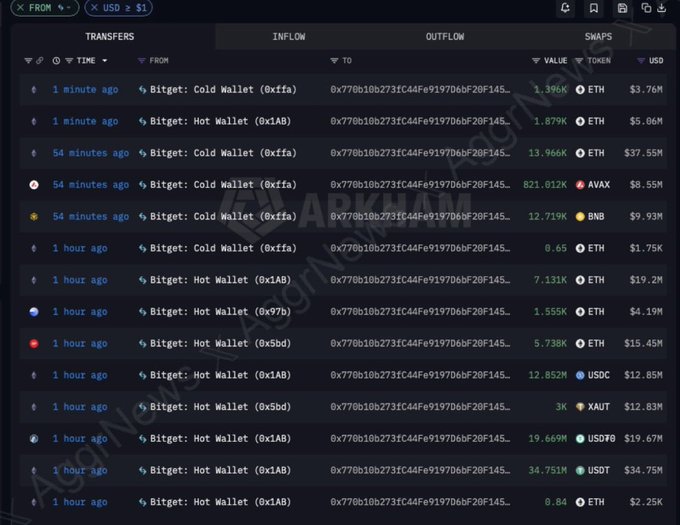The image size is (680, 525).
Task: Click Bitget entity icon in $8.55M row
Action: pos(142,185)
